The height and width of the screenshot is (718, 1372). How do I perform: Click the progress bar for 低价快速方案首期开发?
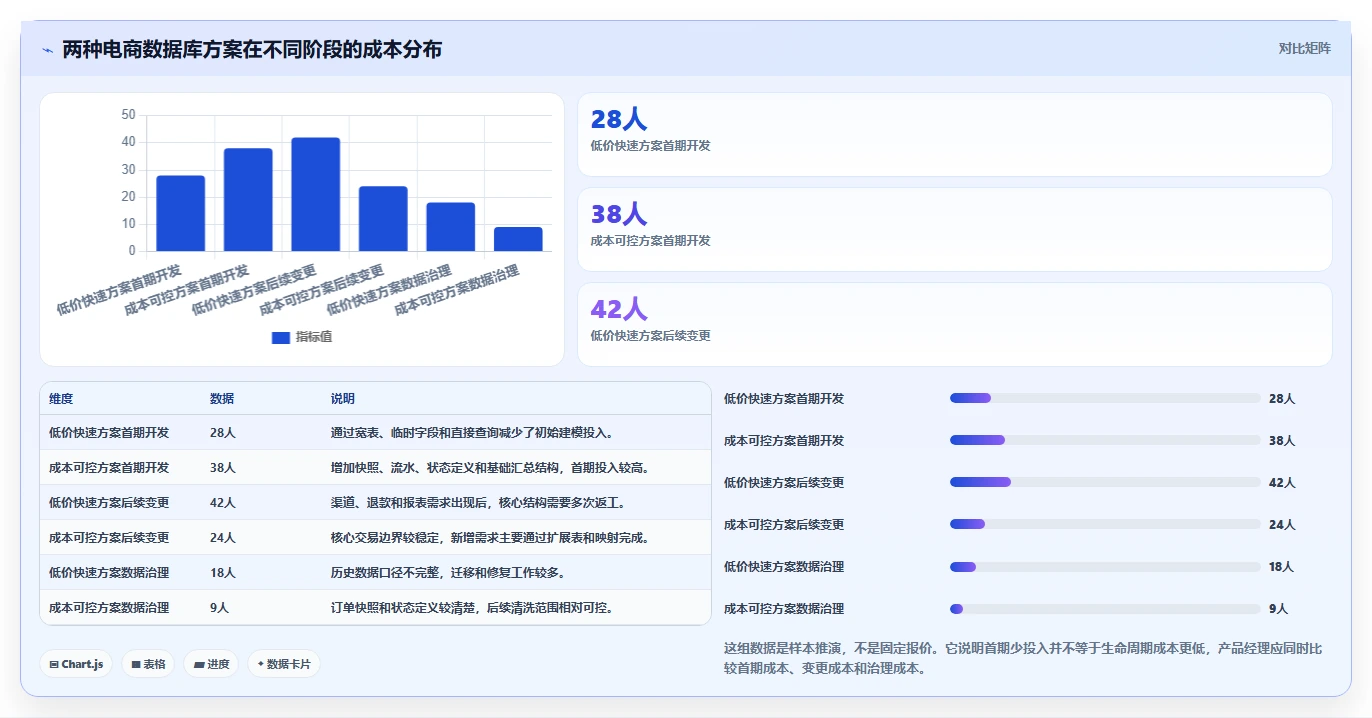(1105, 398)
